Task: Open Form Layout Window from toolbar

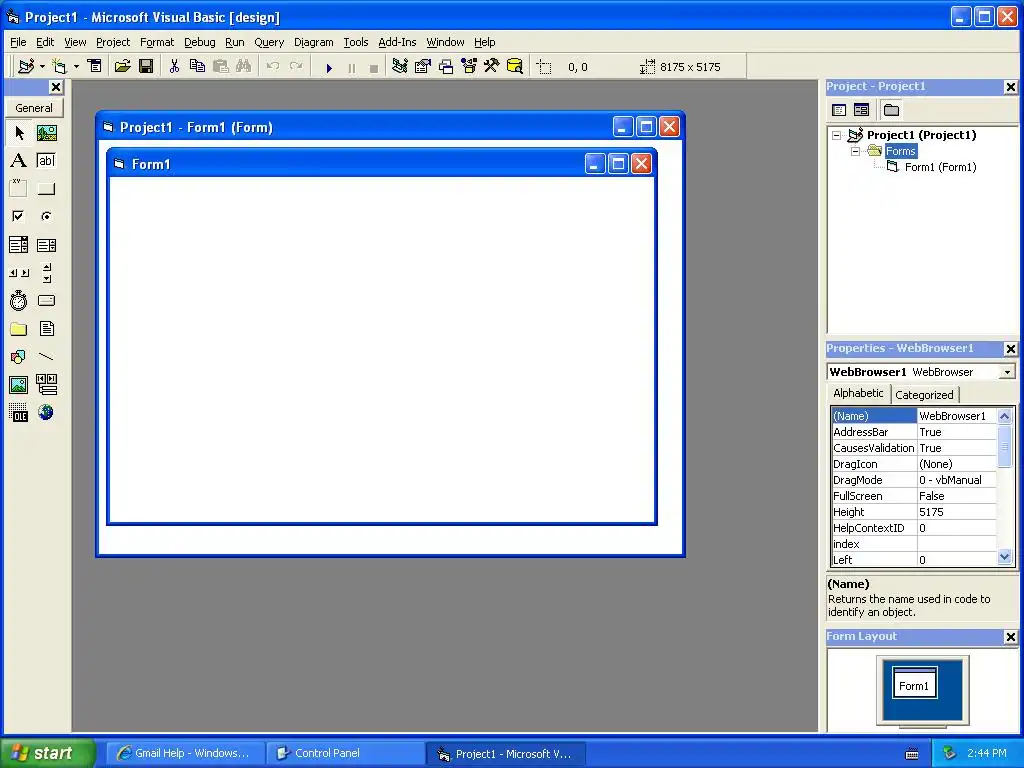Action: pos(446,67)
